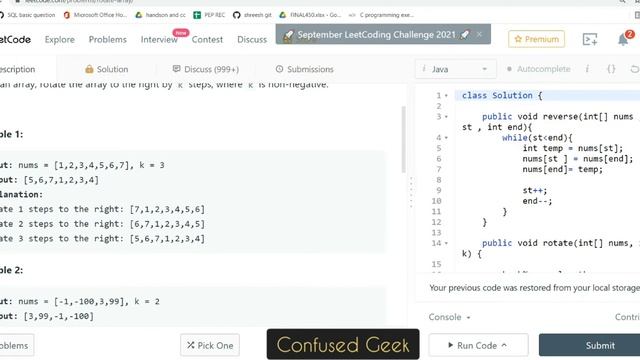
Task: Open the September LeetCoding Challenge 2021 banner
Action: pos(376,35)
